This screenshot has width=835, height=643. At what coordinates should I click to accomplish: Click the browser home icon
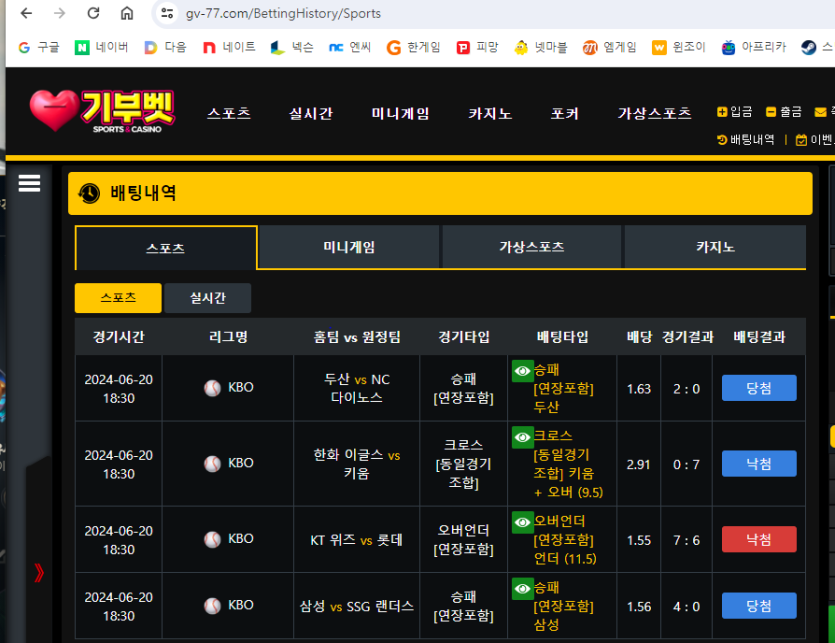(127, 14)
